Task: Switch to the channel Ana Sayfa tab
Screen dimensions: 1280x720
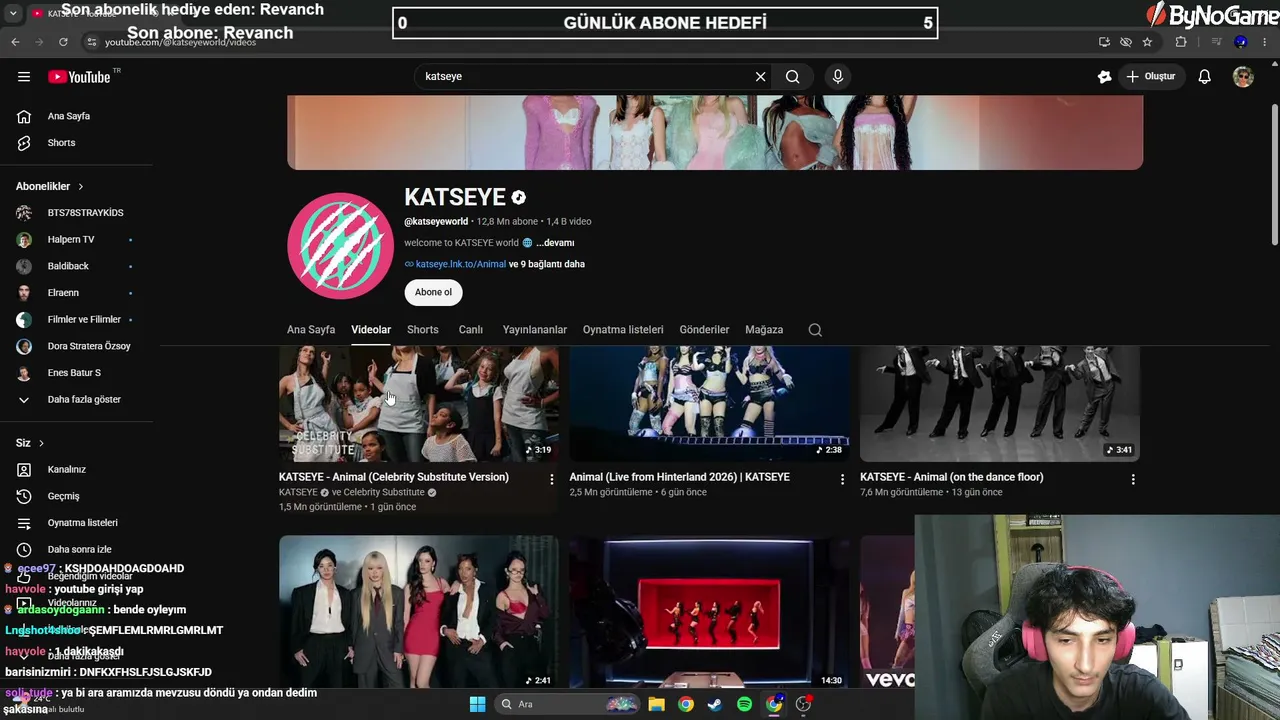Action: point(311,330)
